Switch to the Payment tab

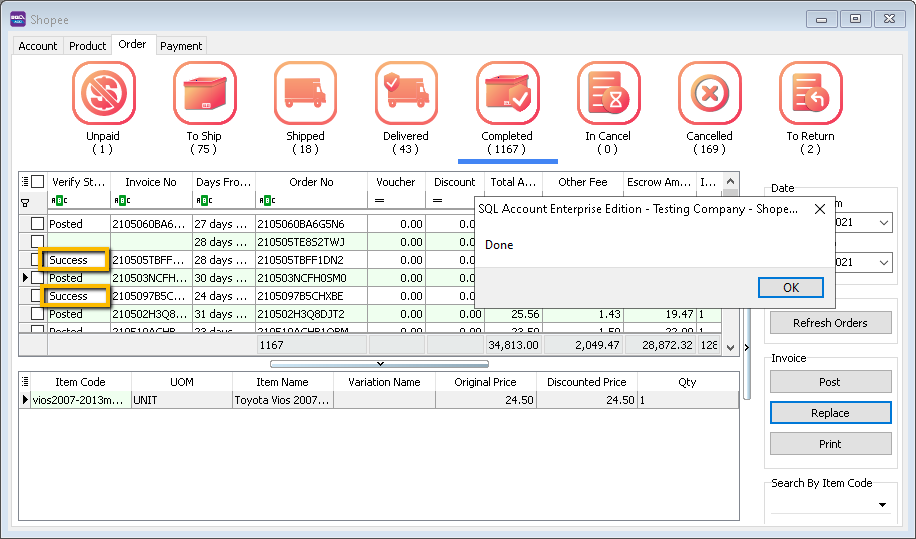pyautogui.click(x=181, y=46)
